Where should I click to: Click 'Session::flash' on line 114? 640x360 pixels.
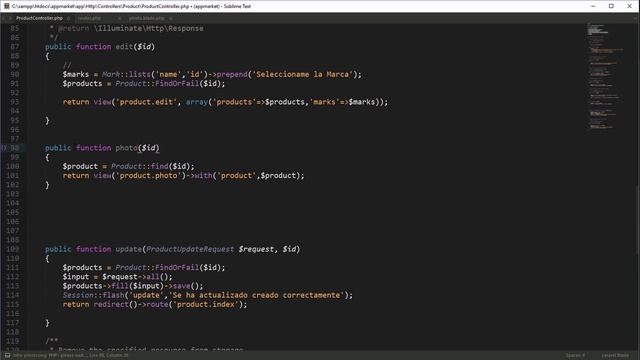(x=93, y=295)
